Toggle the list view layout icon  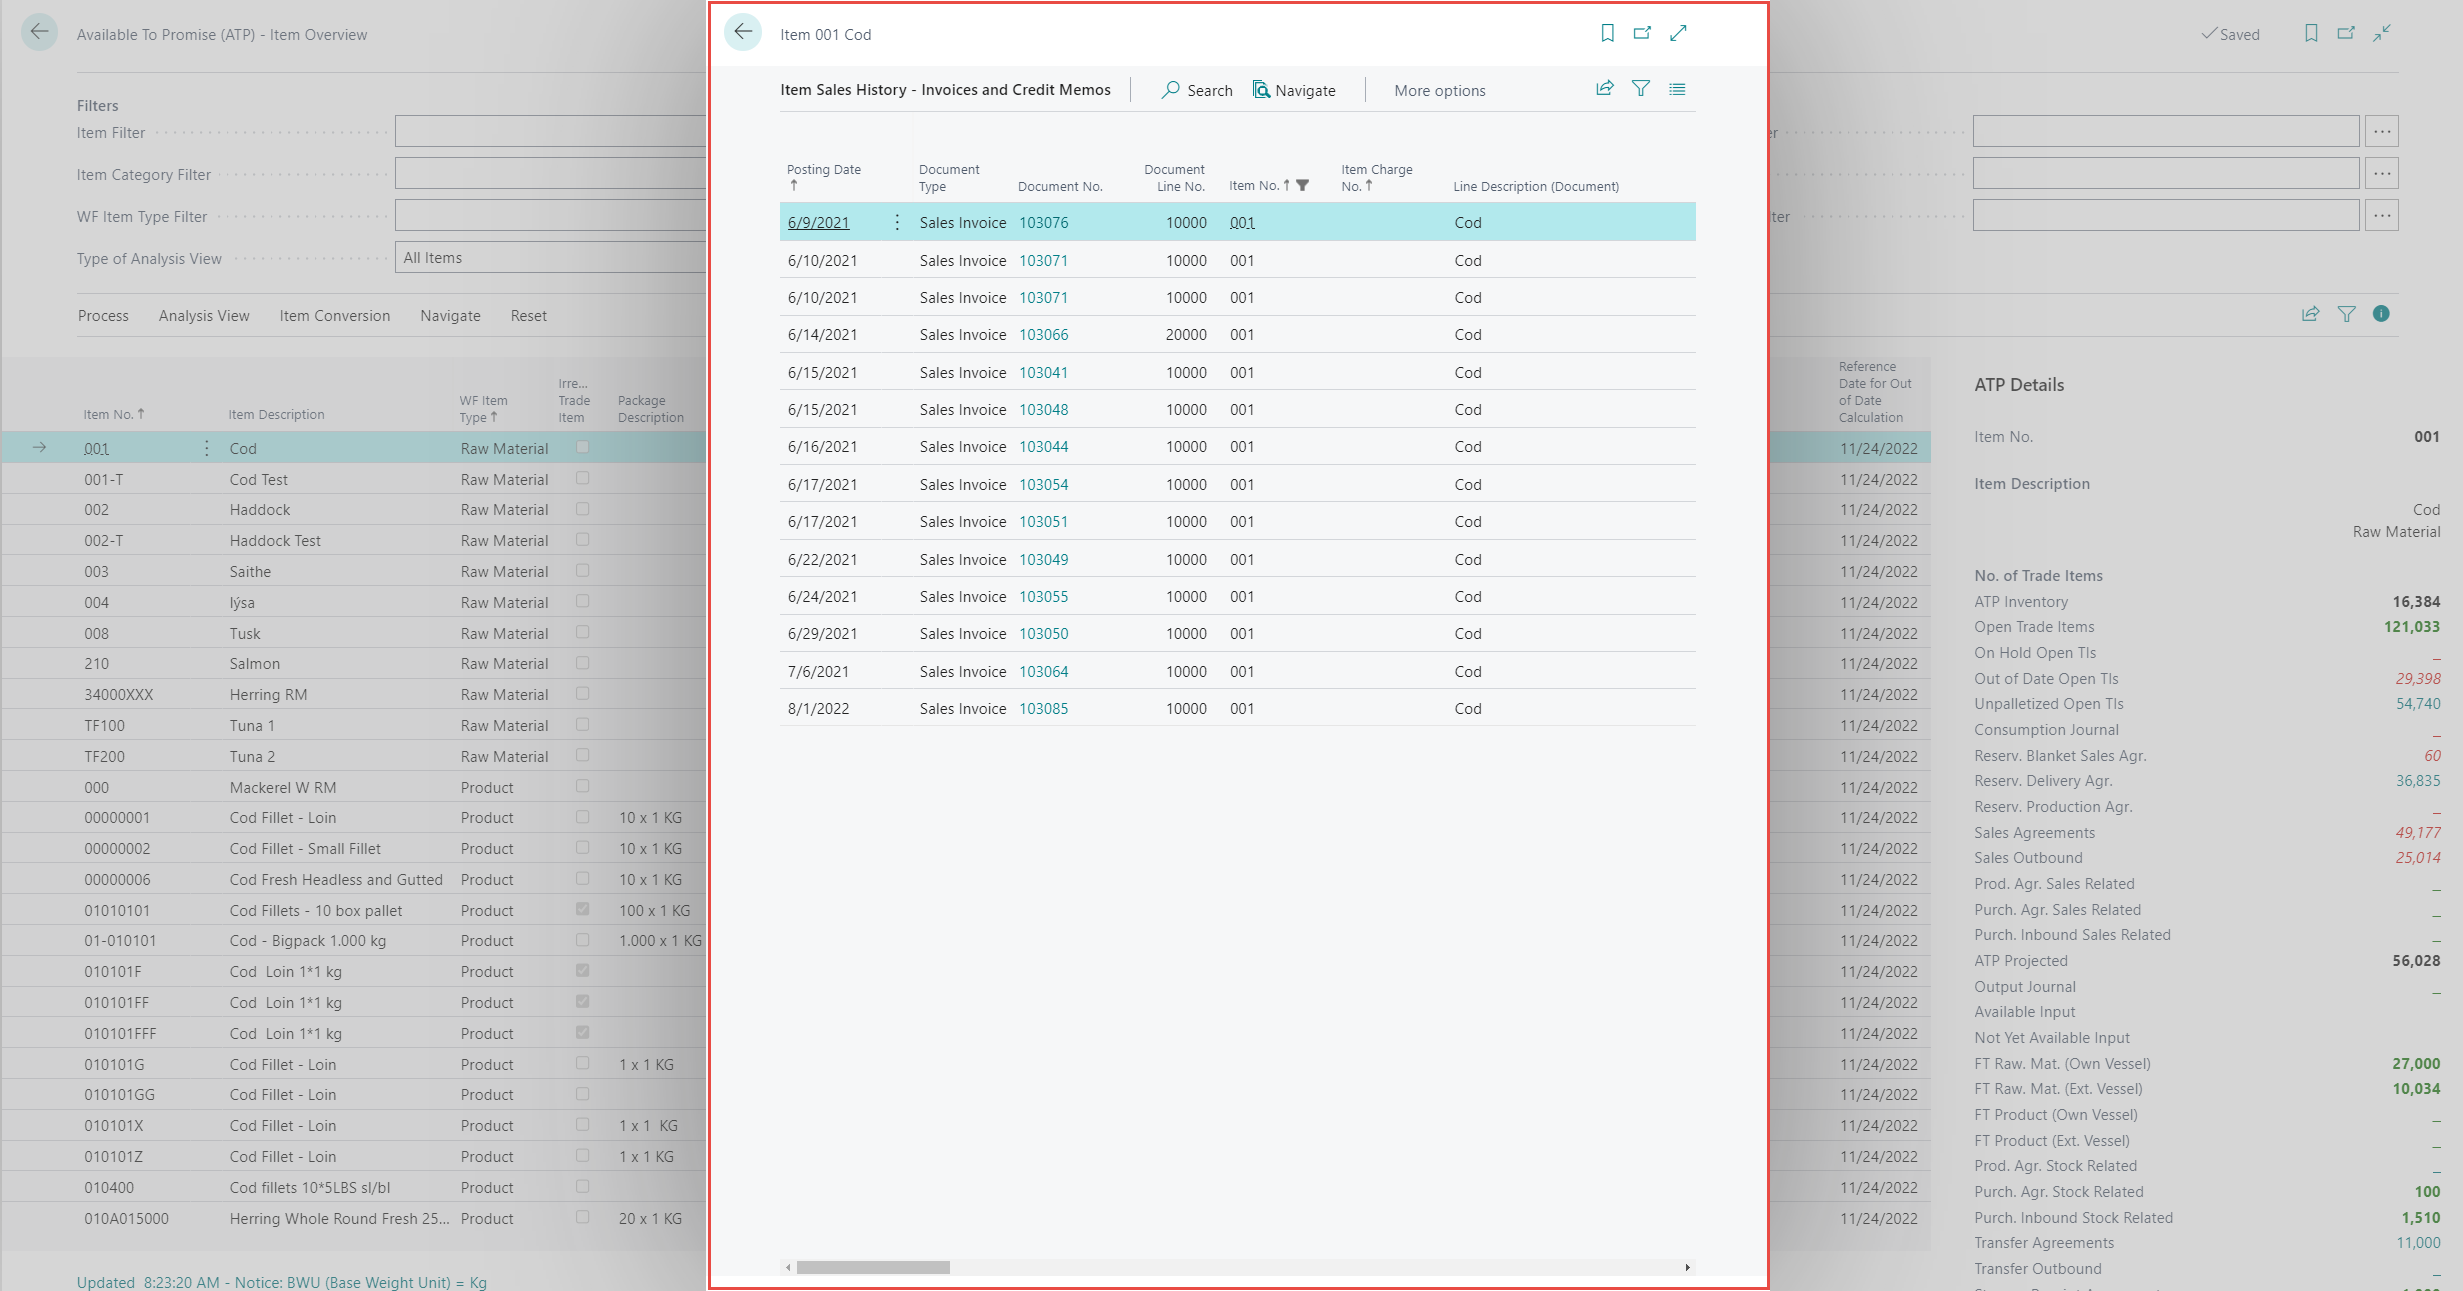pyautogui.click(x=1677, y=89)
